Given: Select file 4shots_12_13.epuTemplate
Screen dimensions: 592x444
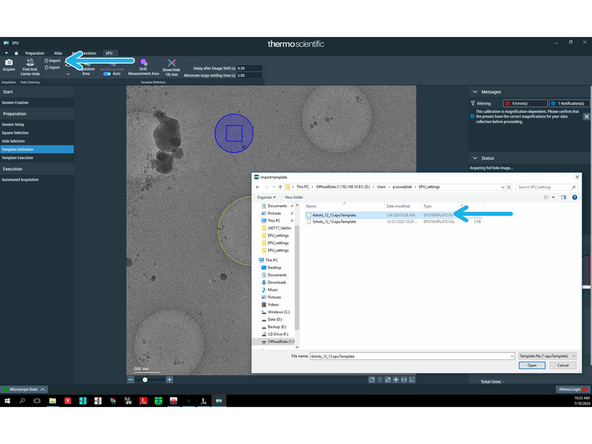Looking at the screenshot, I should pos(334,215).
